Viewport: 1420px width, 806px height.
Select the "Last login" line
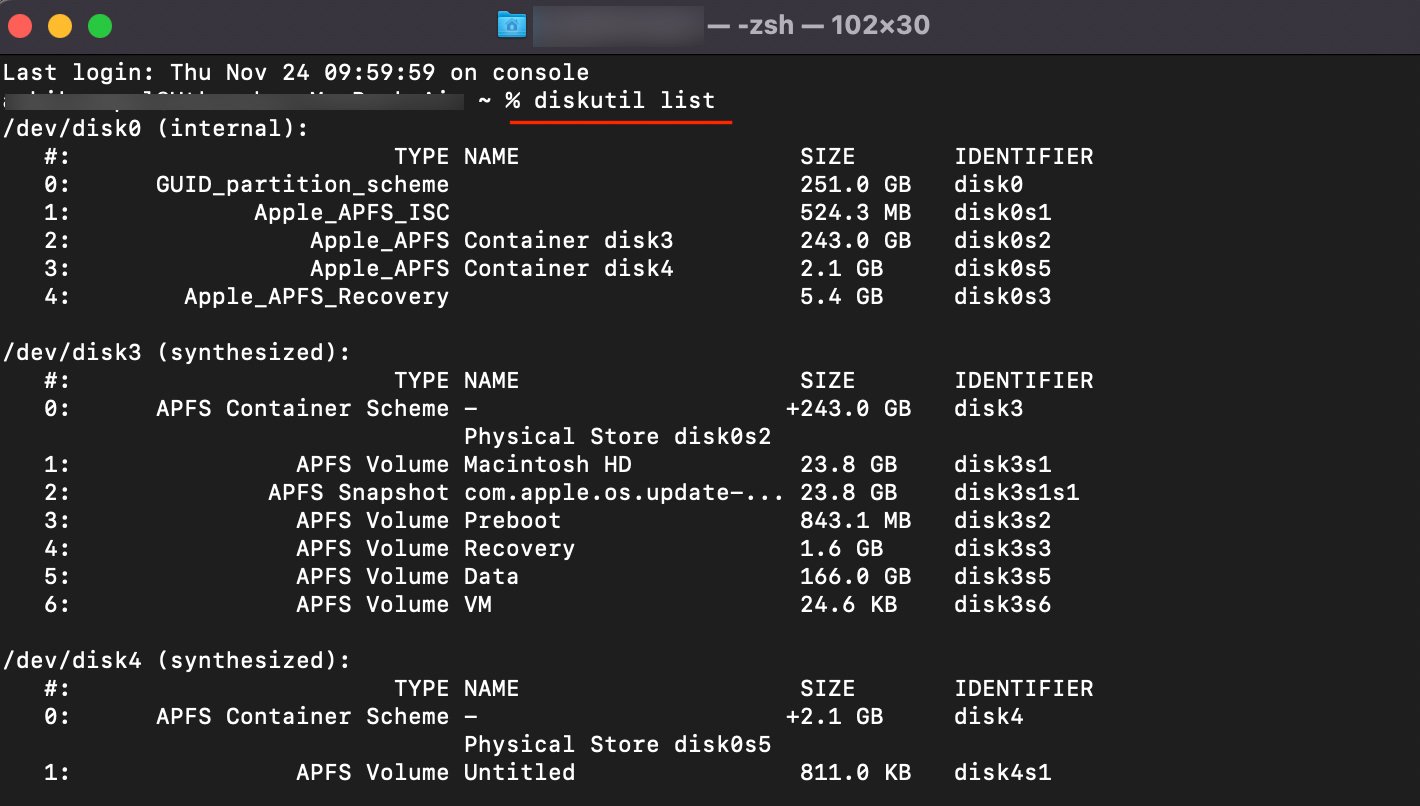click(x=295, y=73)
